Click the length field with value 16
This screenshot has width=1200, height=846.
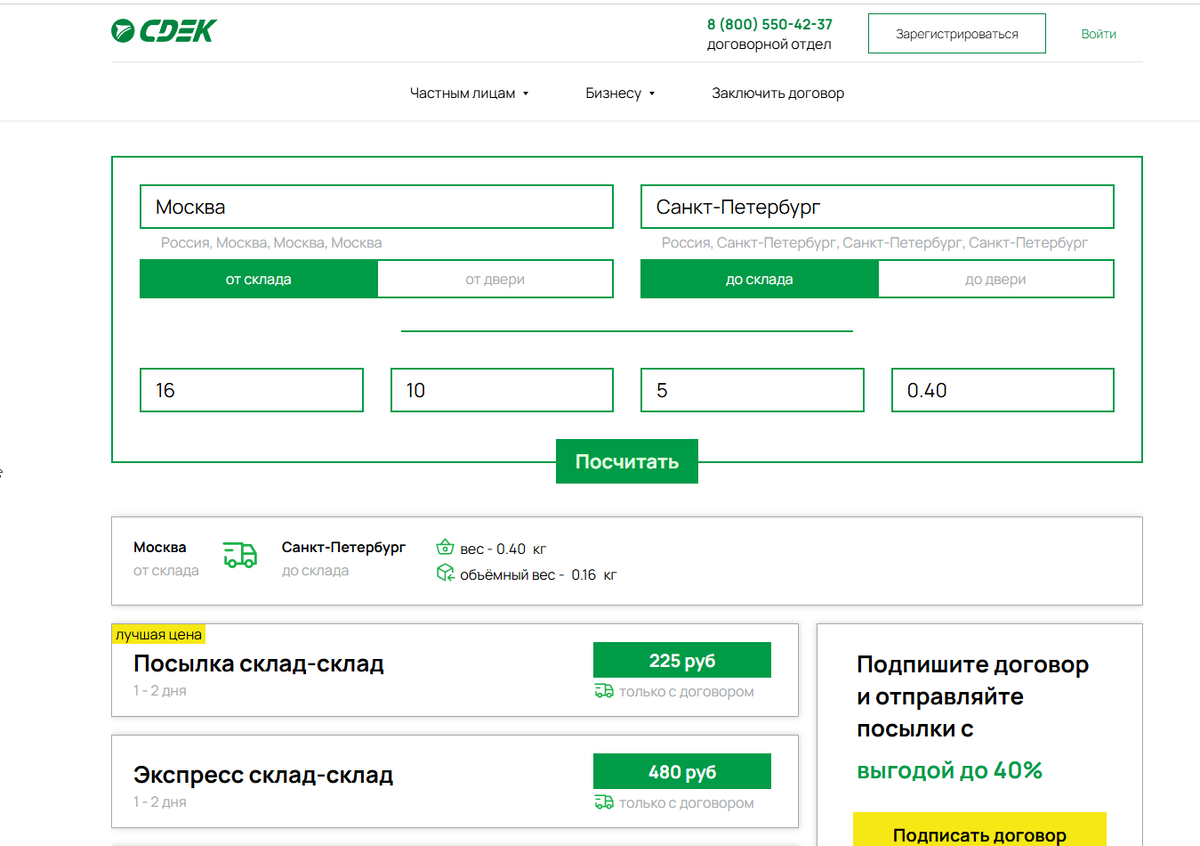tap(252, 390)
